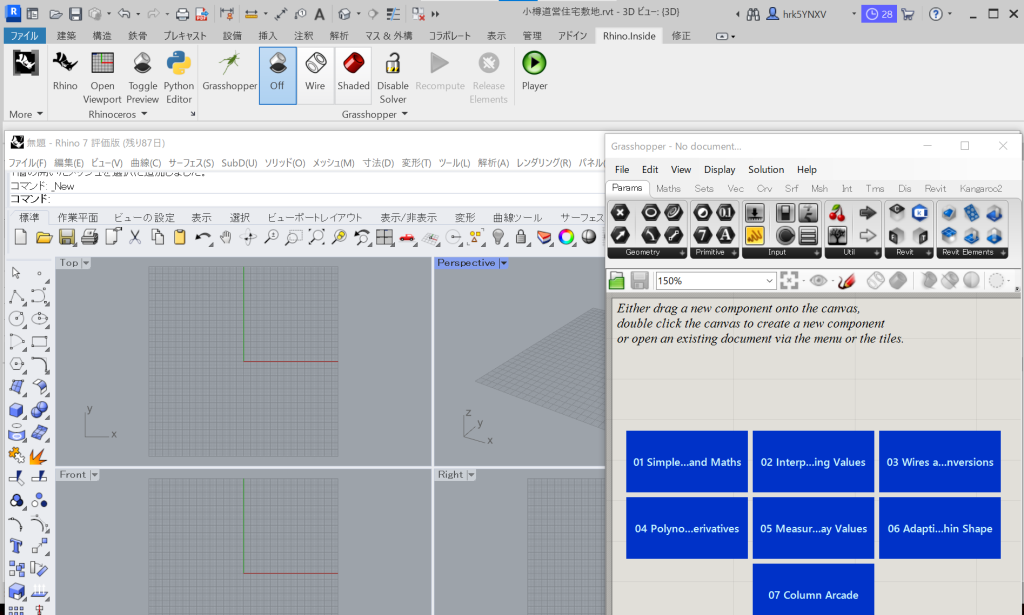Open Viewport in Rhino.Inside ribbon
The width and height of the screenshot is (1024, 615).
pos(102,77)
